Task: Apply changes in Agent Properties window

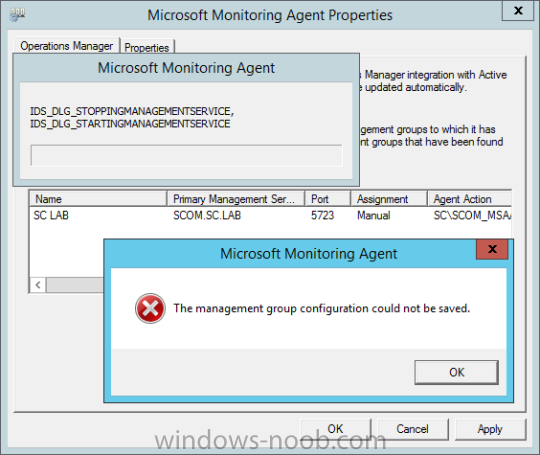Action: pos(490,429)
